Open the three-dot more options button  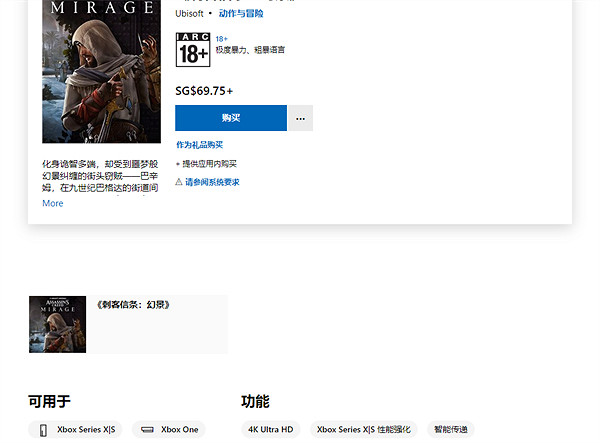click(301, 118)
